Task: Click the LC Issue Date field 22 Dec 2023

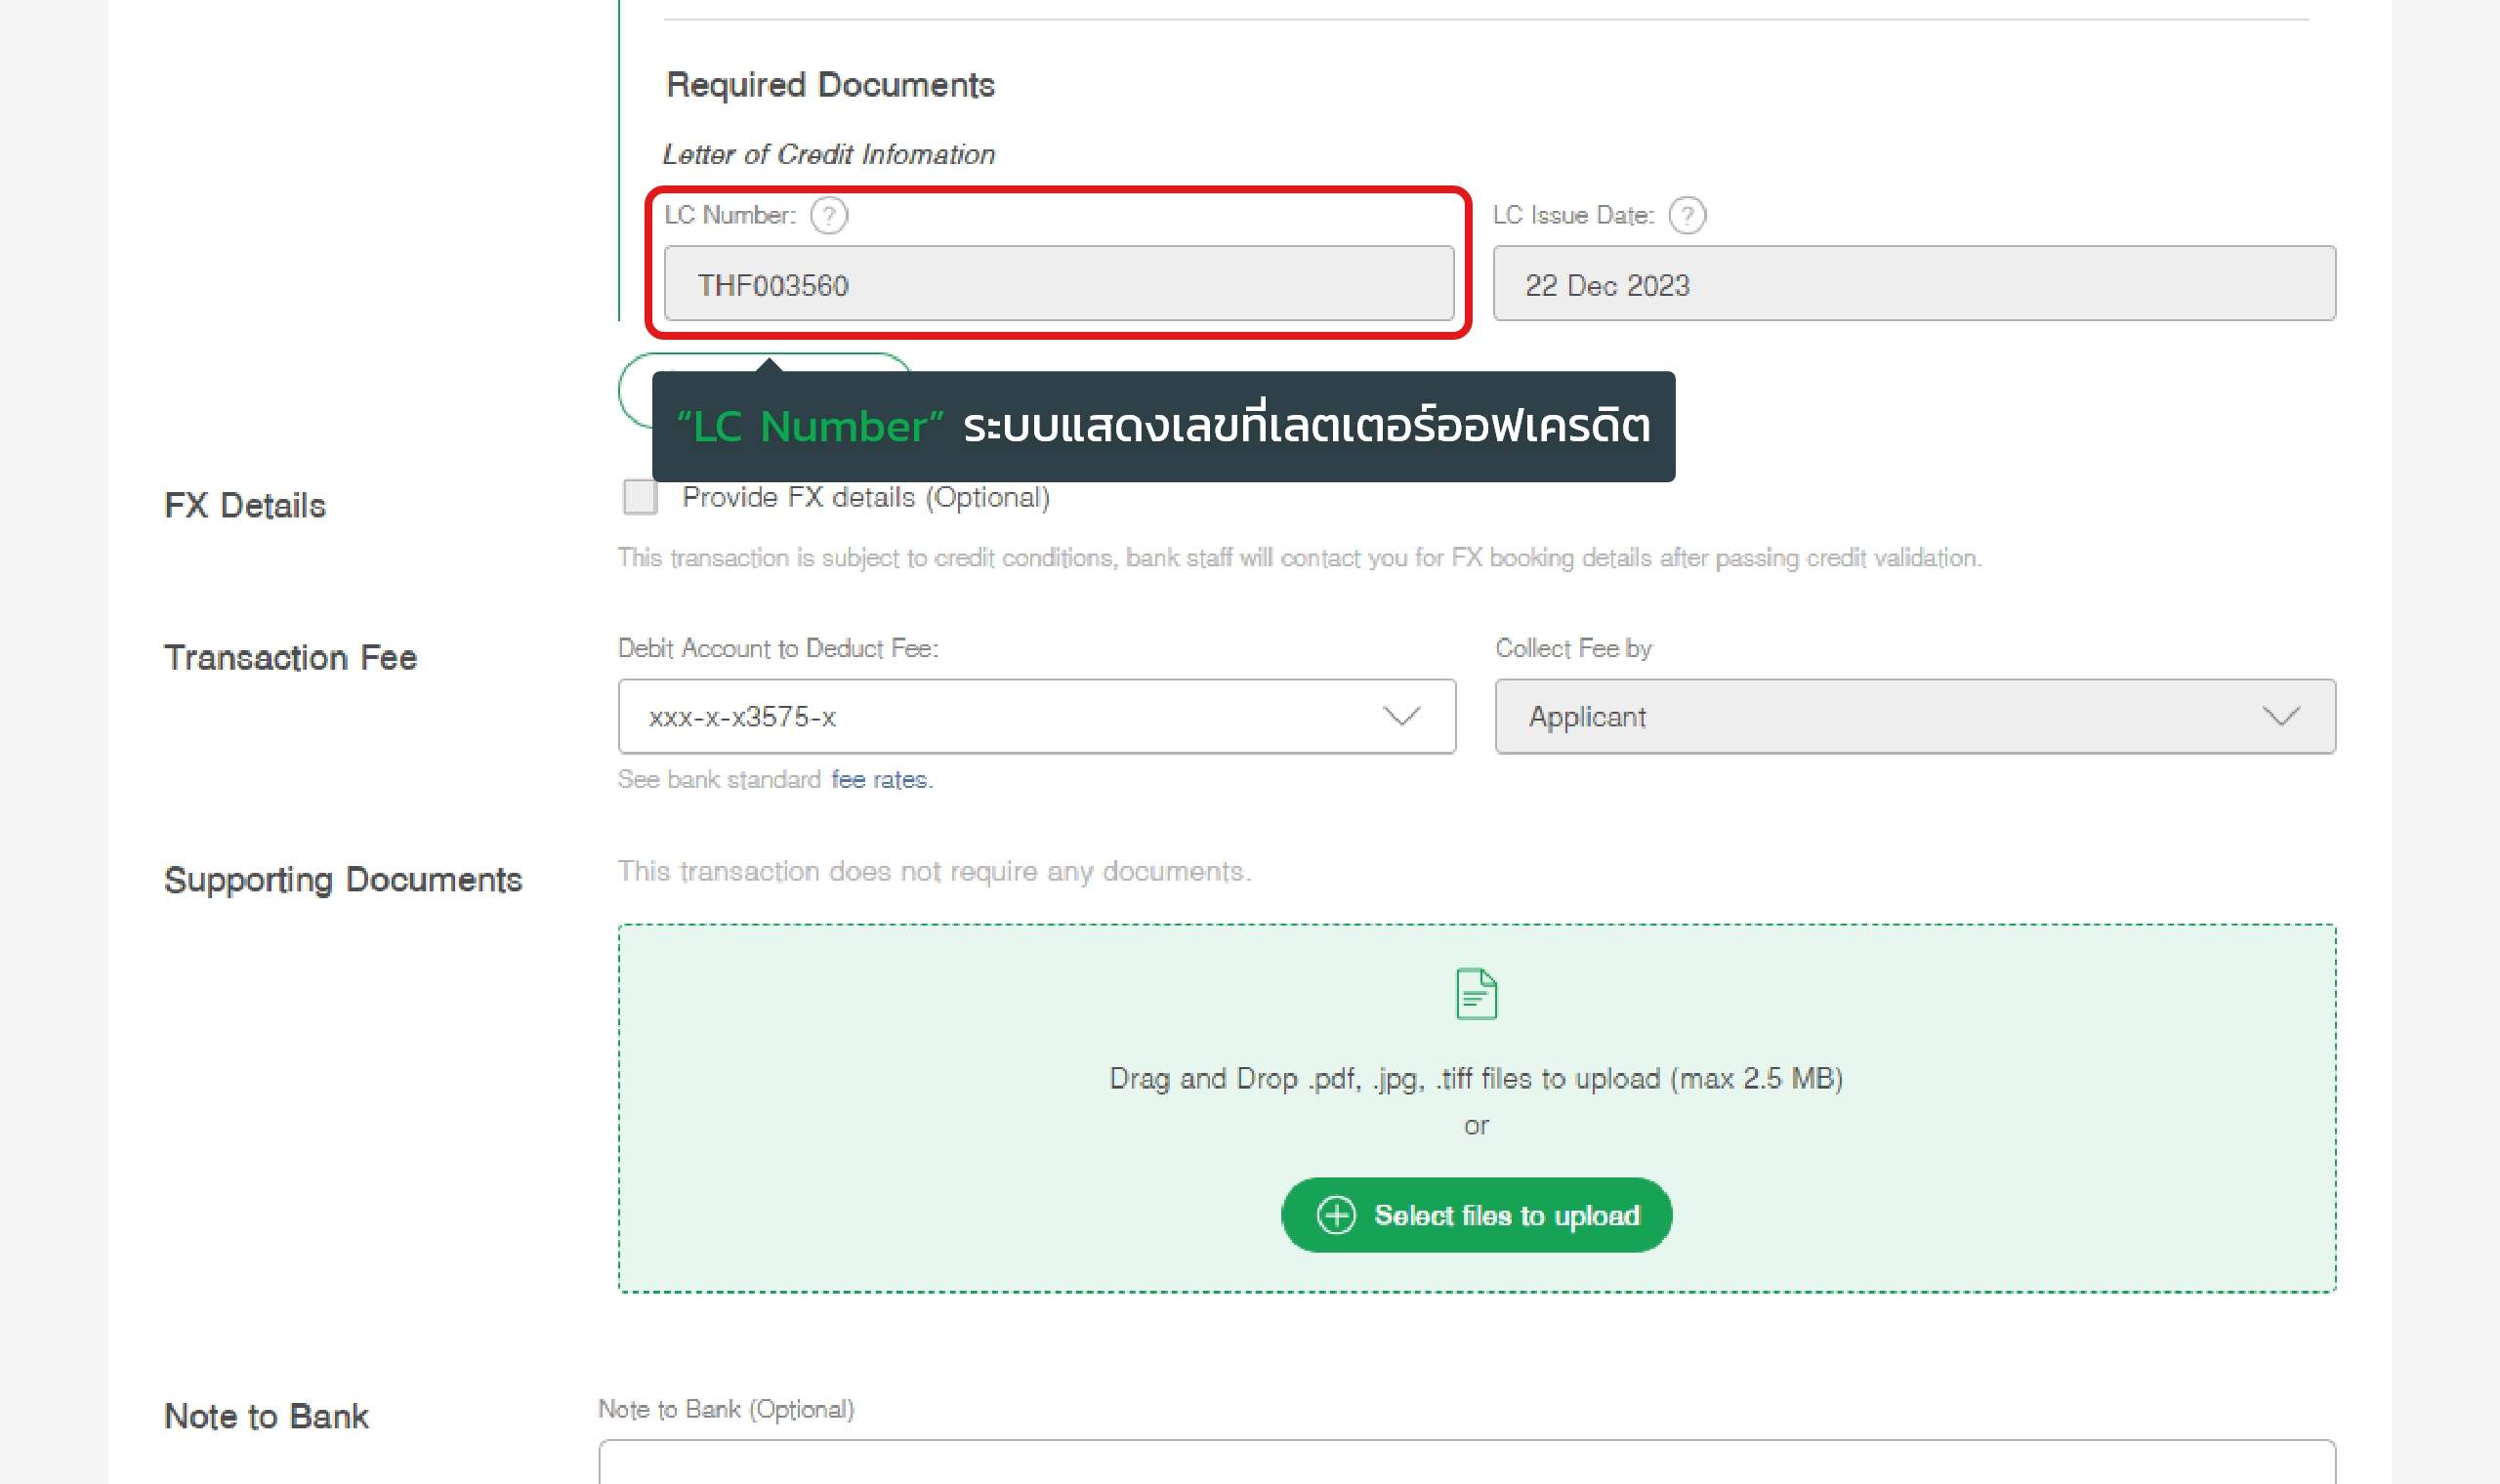Action: click(x=1913, y=284)
